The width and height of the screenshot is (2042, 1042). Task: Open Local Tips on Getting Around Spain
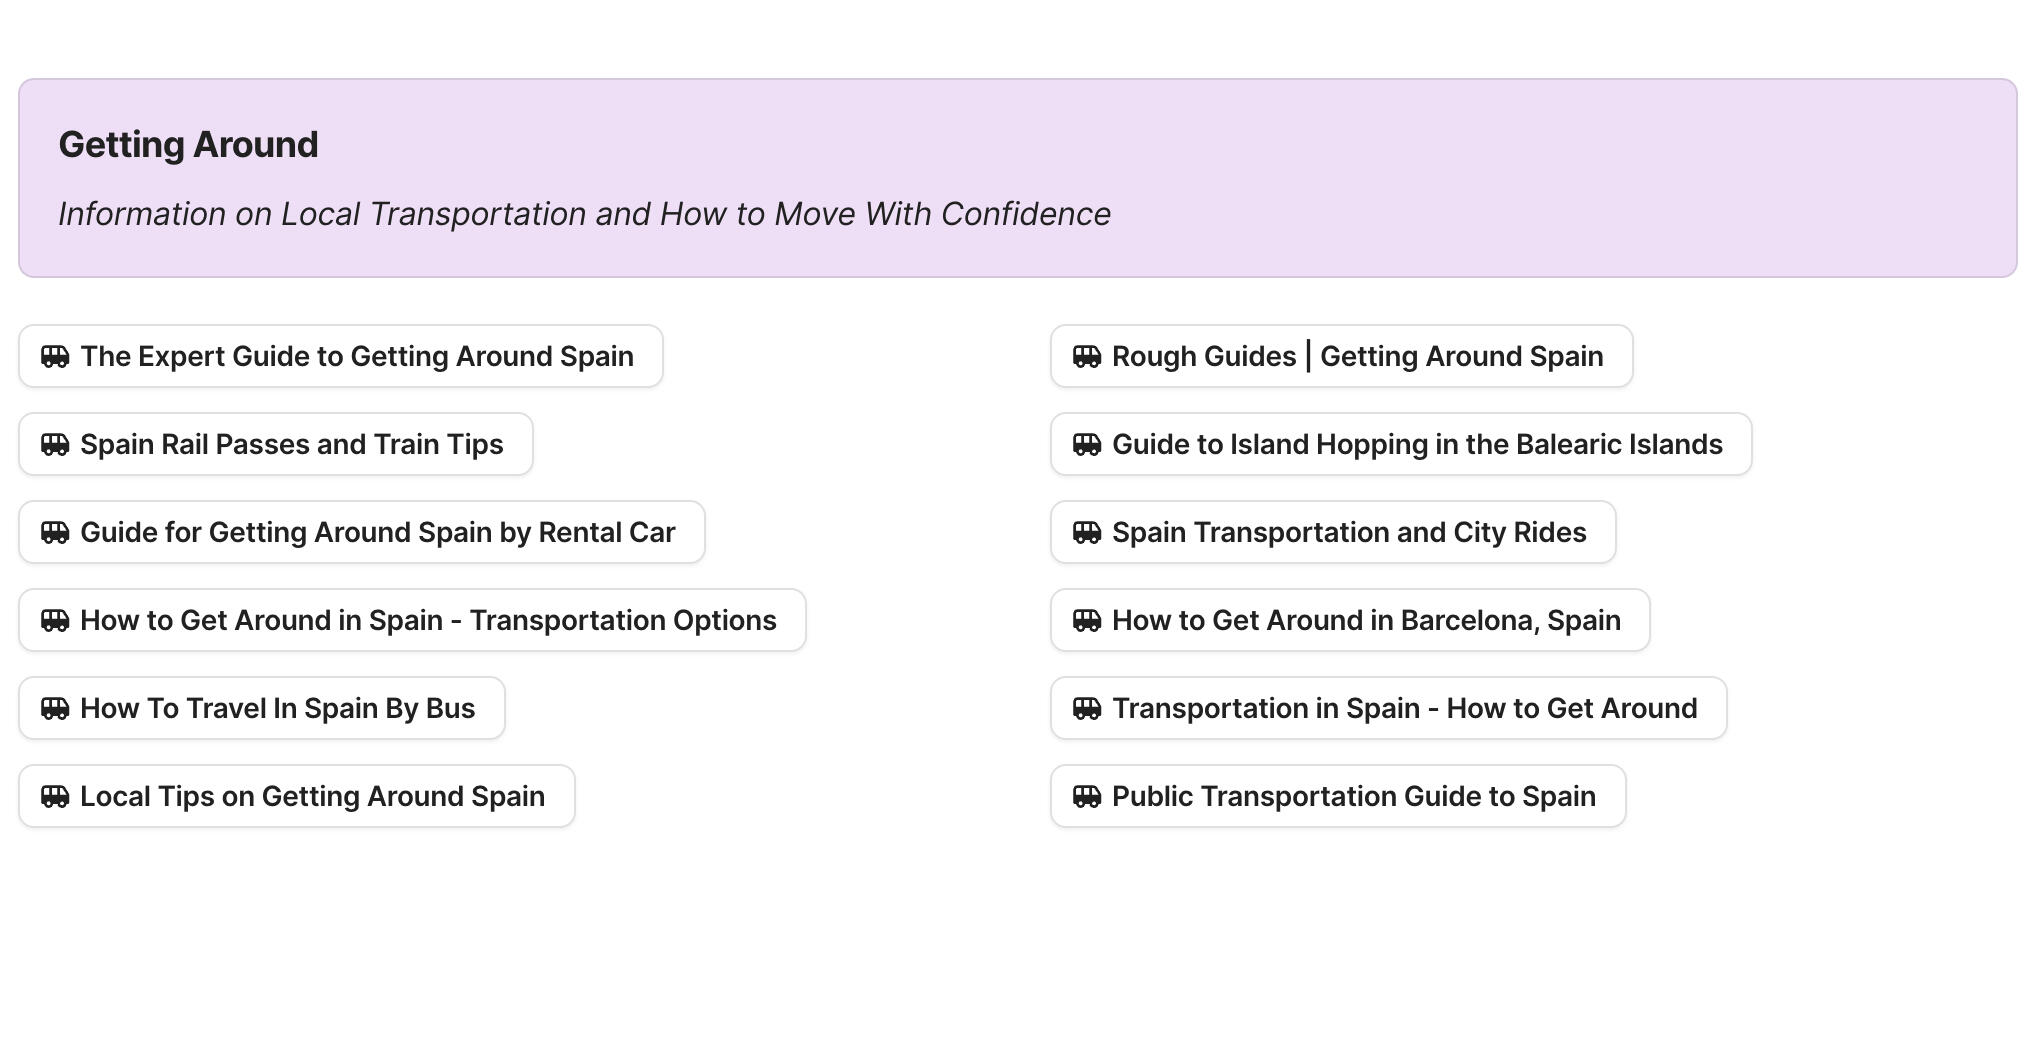tap(312, 797)
